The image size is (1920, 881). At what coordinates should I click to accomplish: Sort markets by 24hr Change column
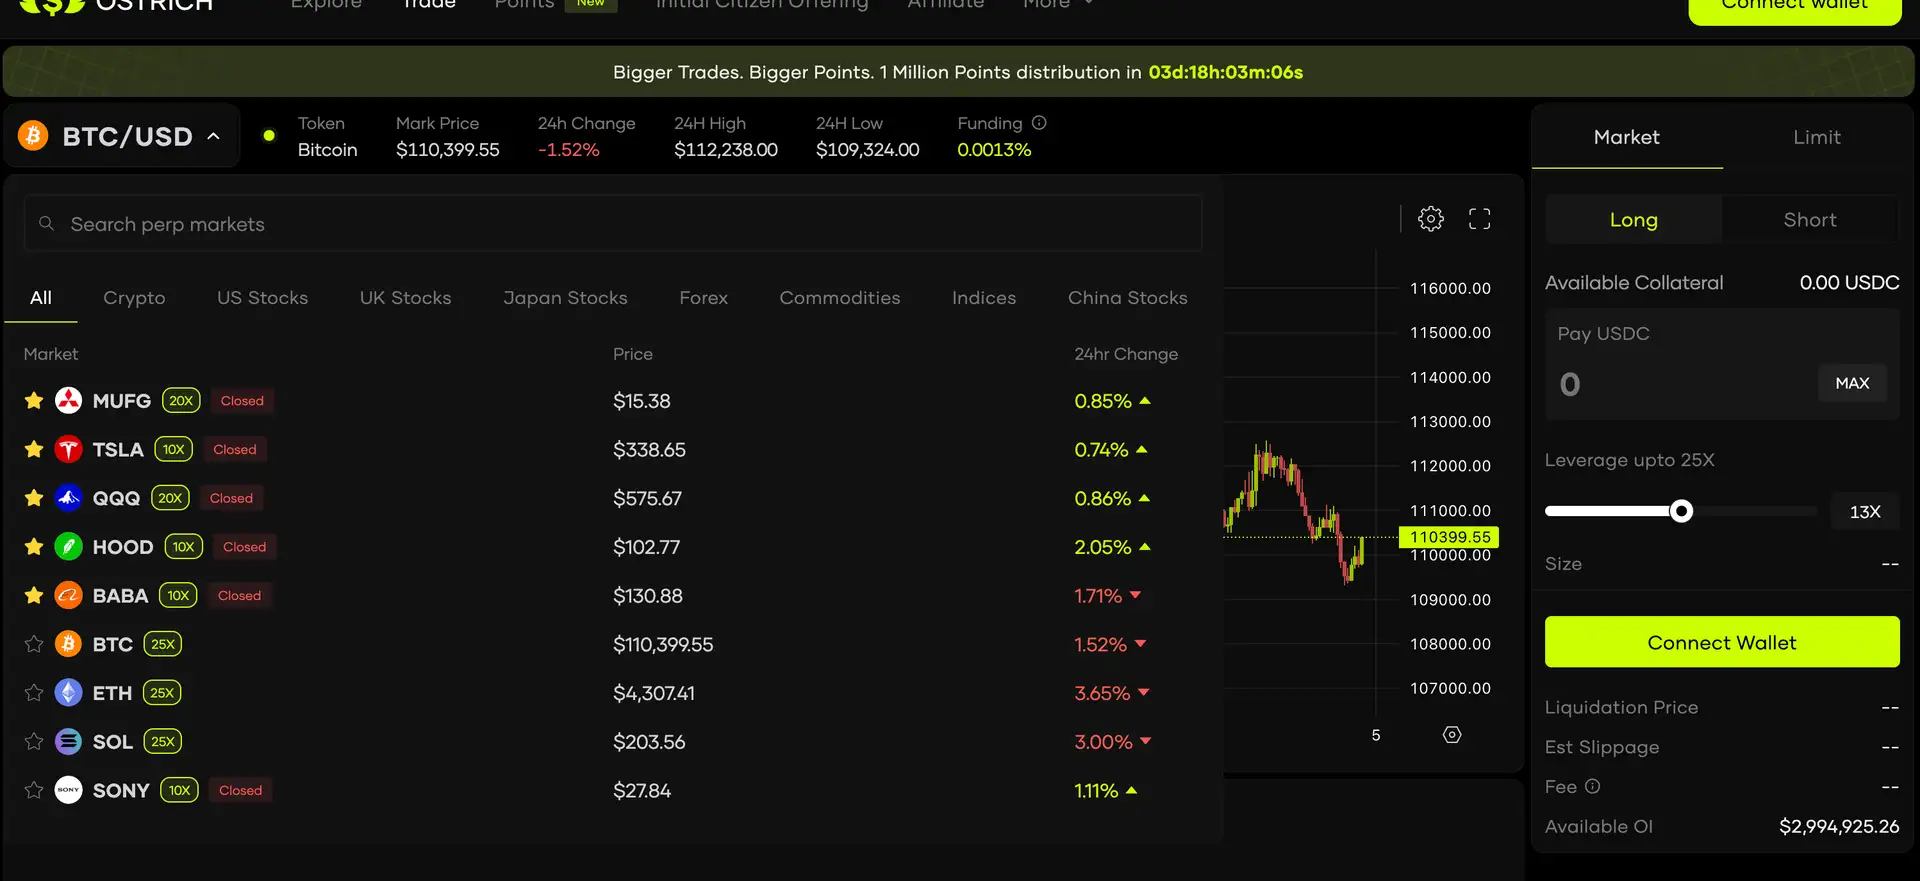(x=1125, y=354)
